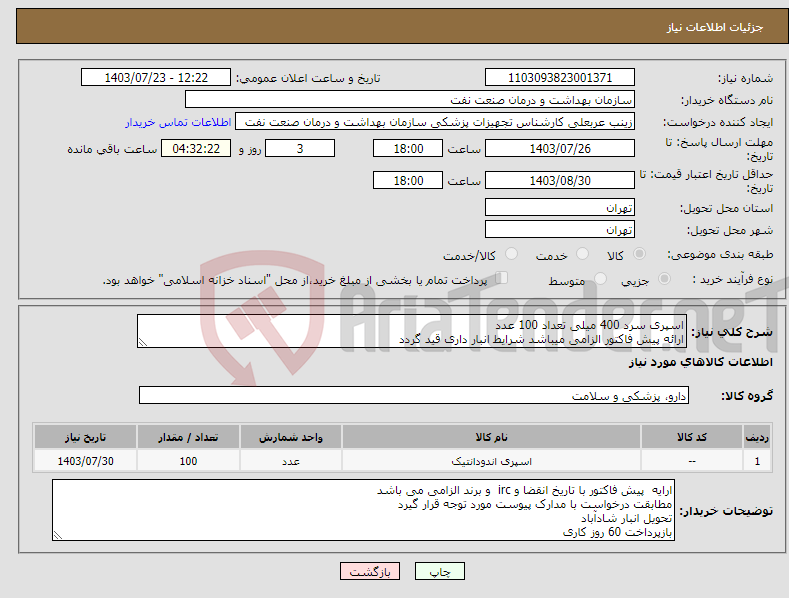The image size is (789, 598).
Task: Select the کالا radio button
Action: coord(639,254)
